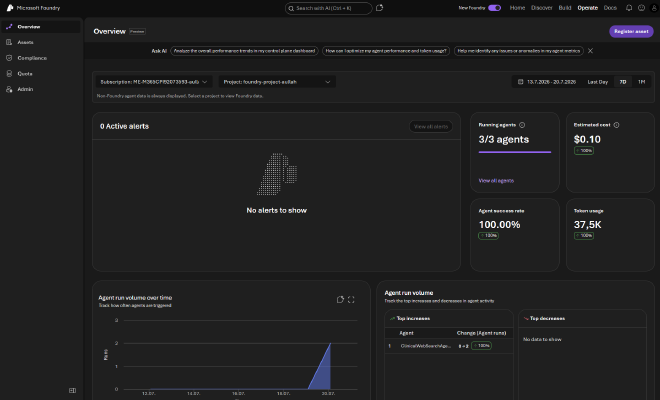Viewport: 660px width, 400px height.
Task: Switch to the Home tab
Action: pos(517,8)
